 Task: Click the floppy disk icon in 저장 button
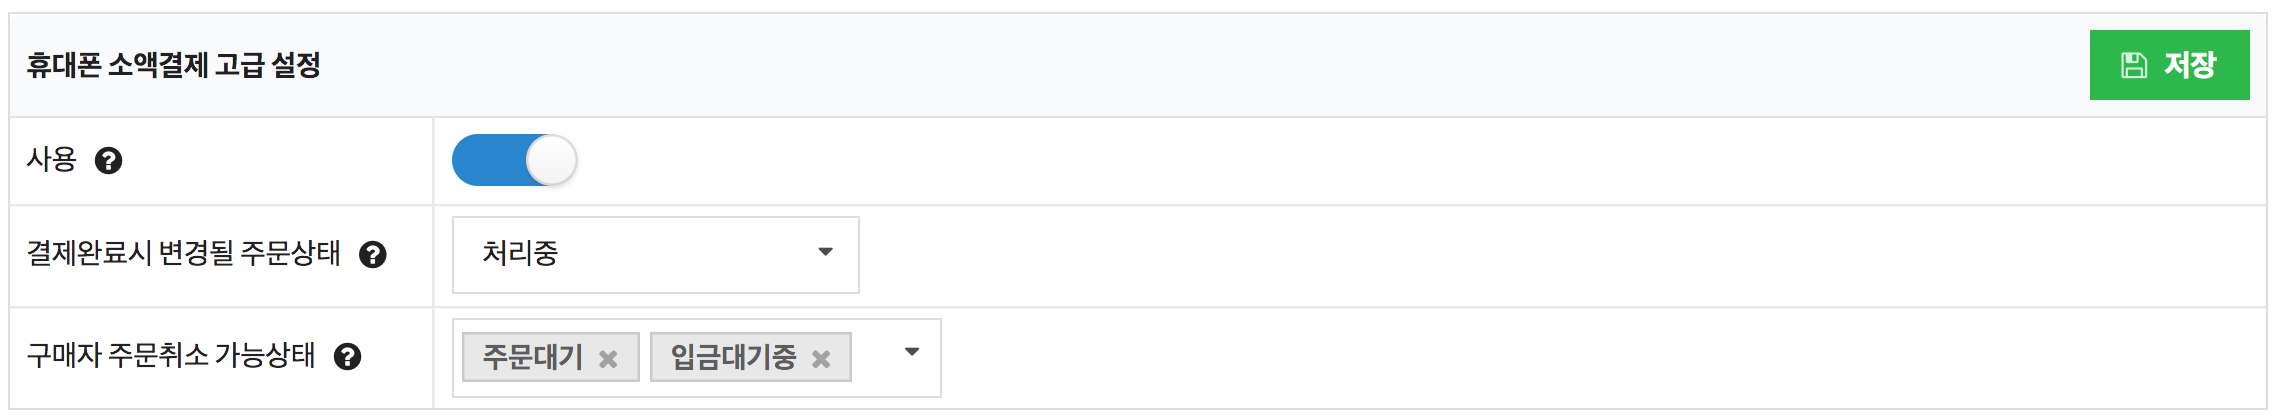[x=2134, y=66]
